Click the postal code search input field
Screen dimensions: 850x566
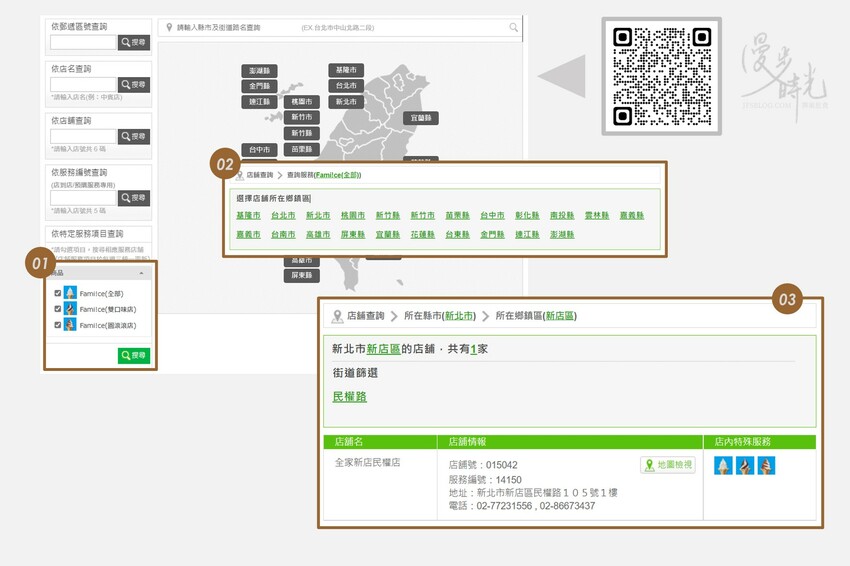pyautogui.click(x=83, y=43)
